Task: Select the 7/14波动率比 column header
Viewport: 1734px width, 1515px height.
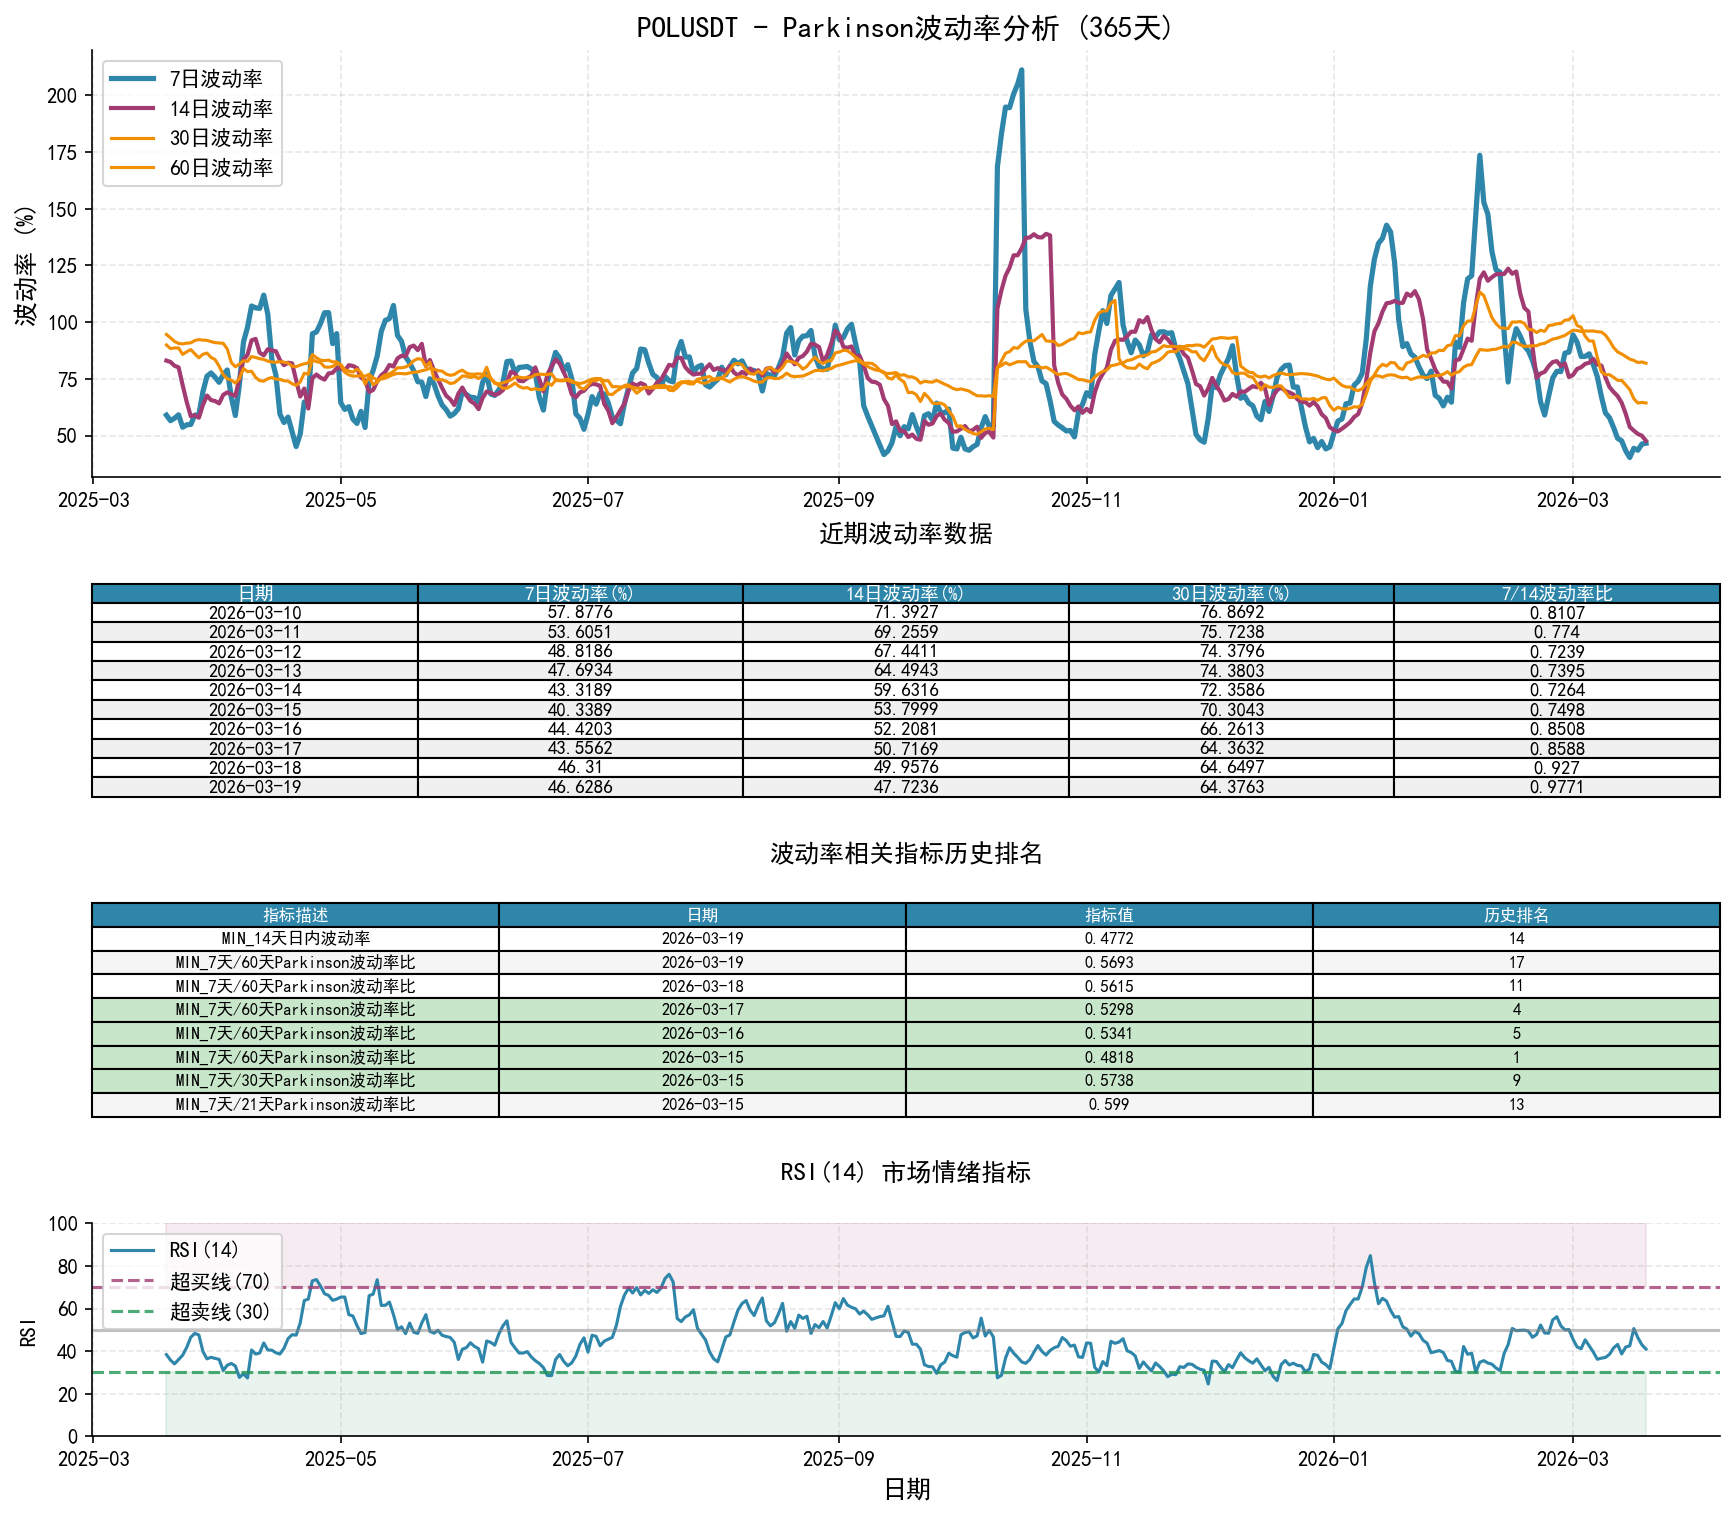Action: point(1556,594)
